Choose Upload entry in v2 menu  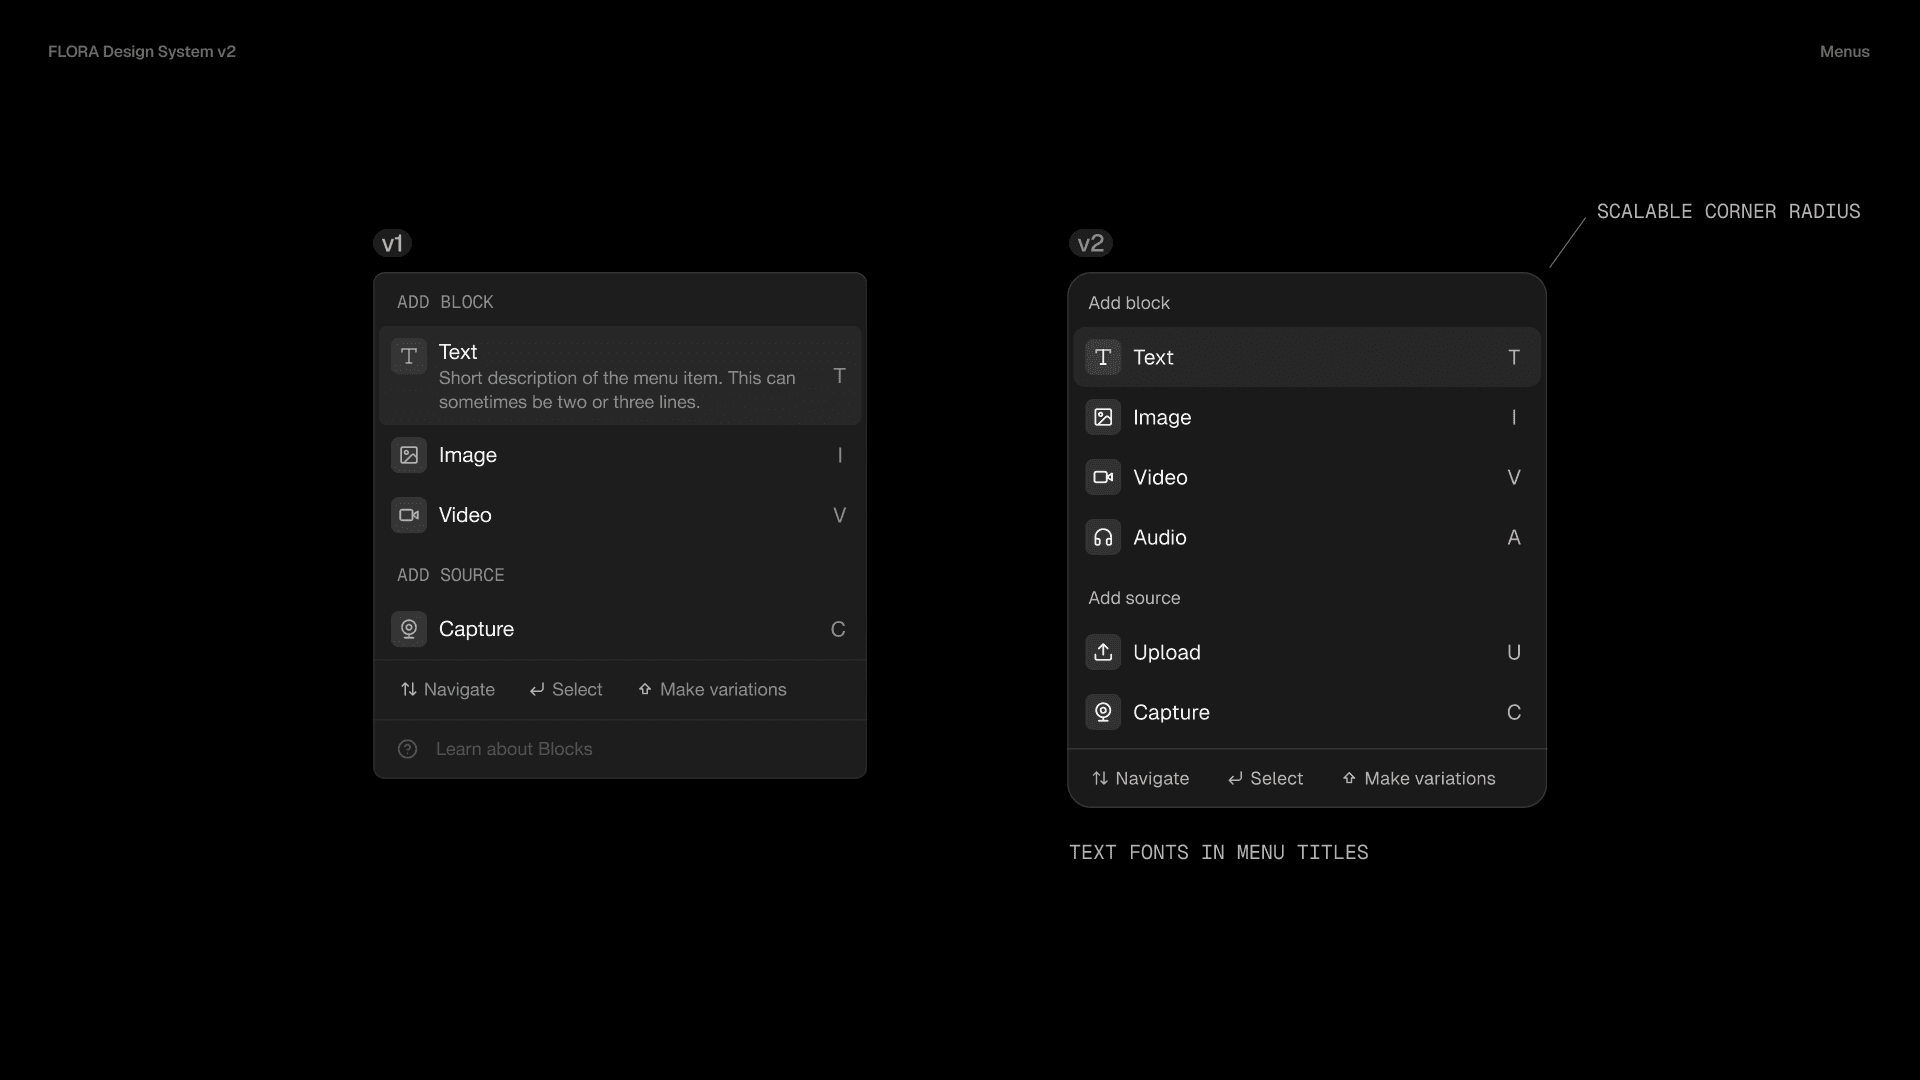coord(1305,653)
